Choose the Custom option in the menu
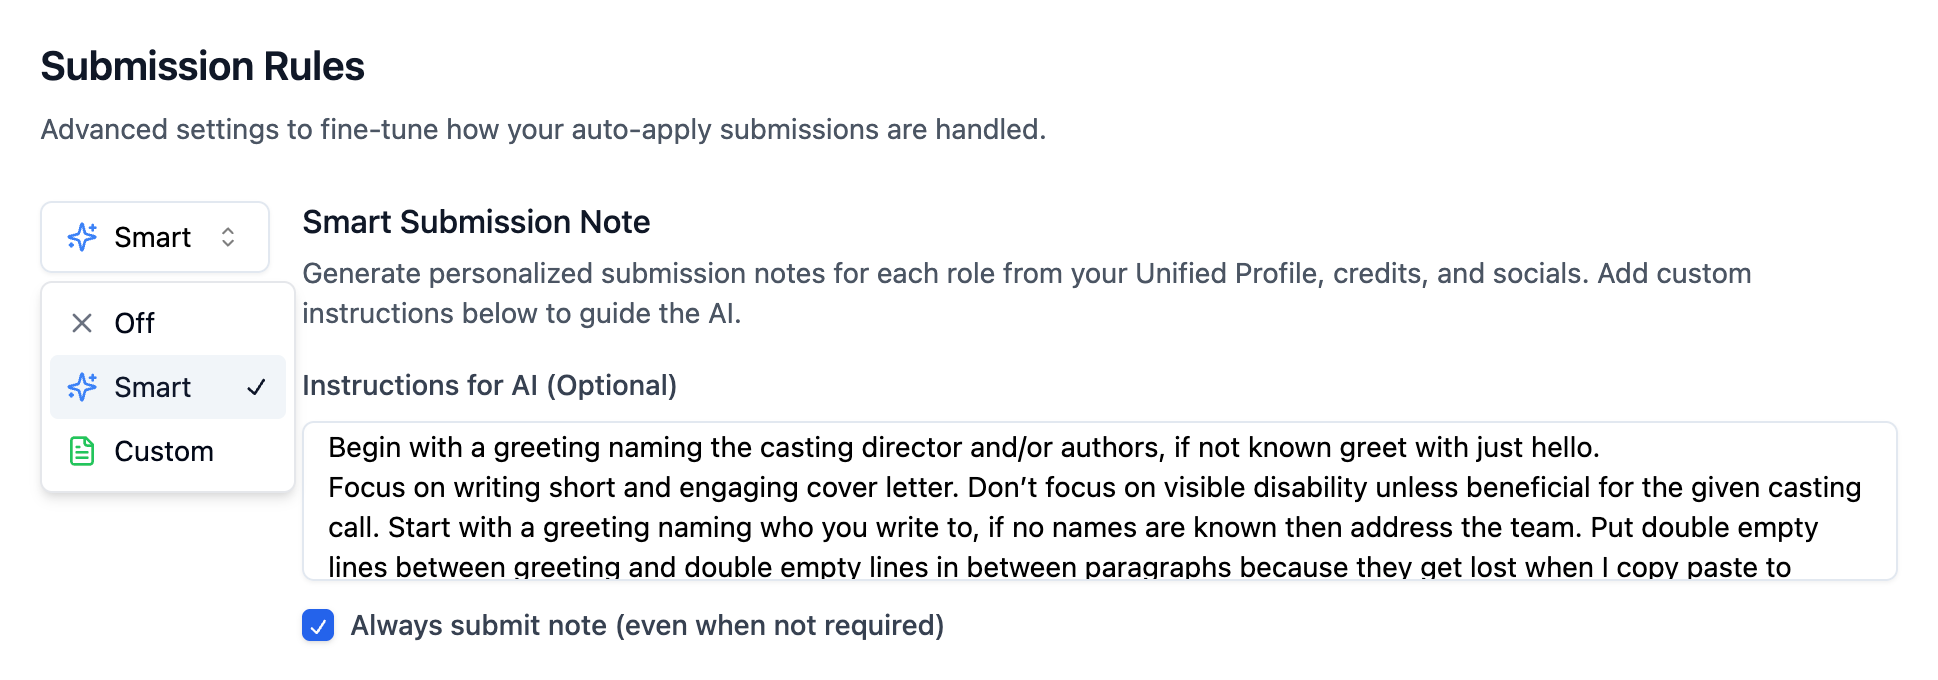Image resolution: width=1938 pixels, height=680 pixels. coord(168,451)
